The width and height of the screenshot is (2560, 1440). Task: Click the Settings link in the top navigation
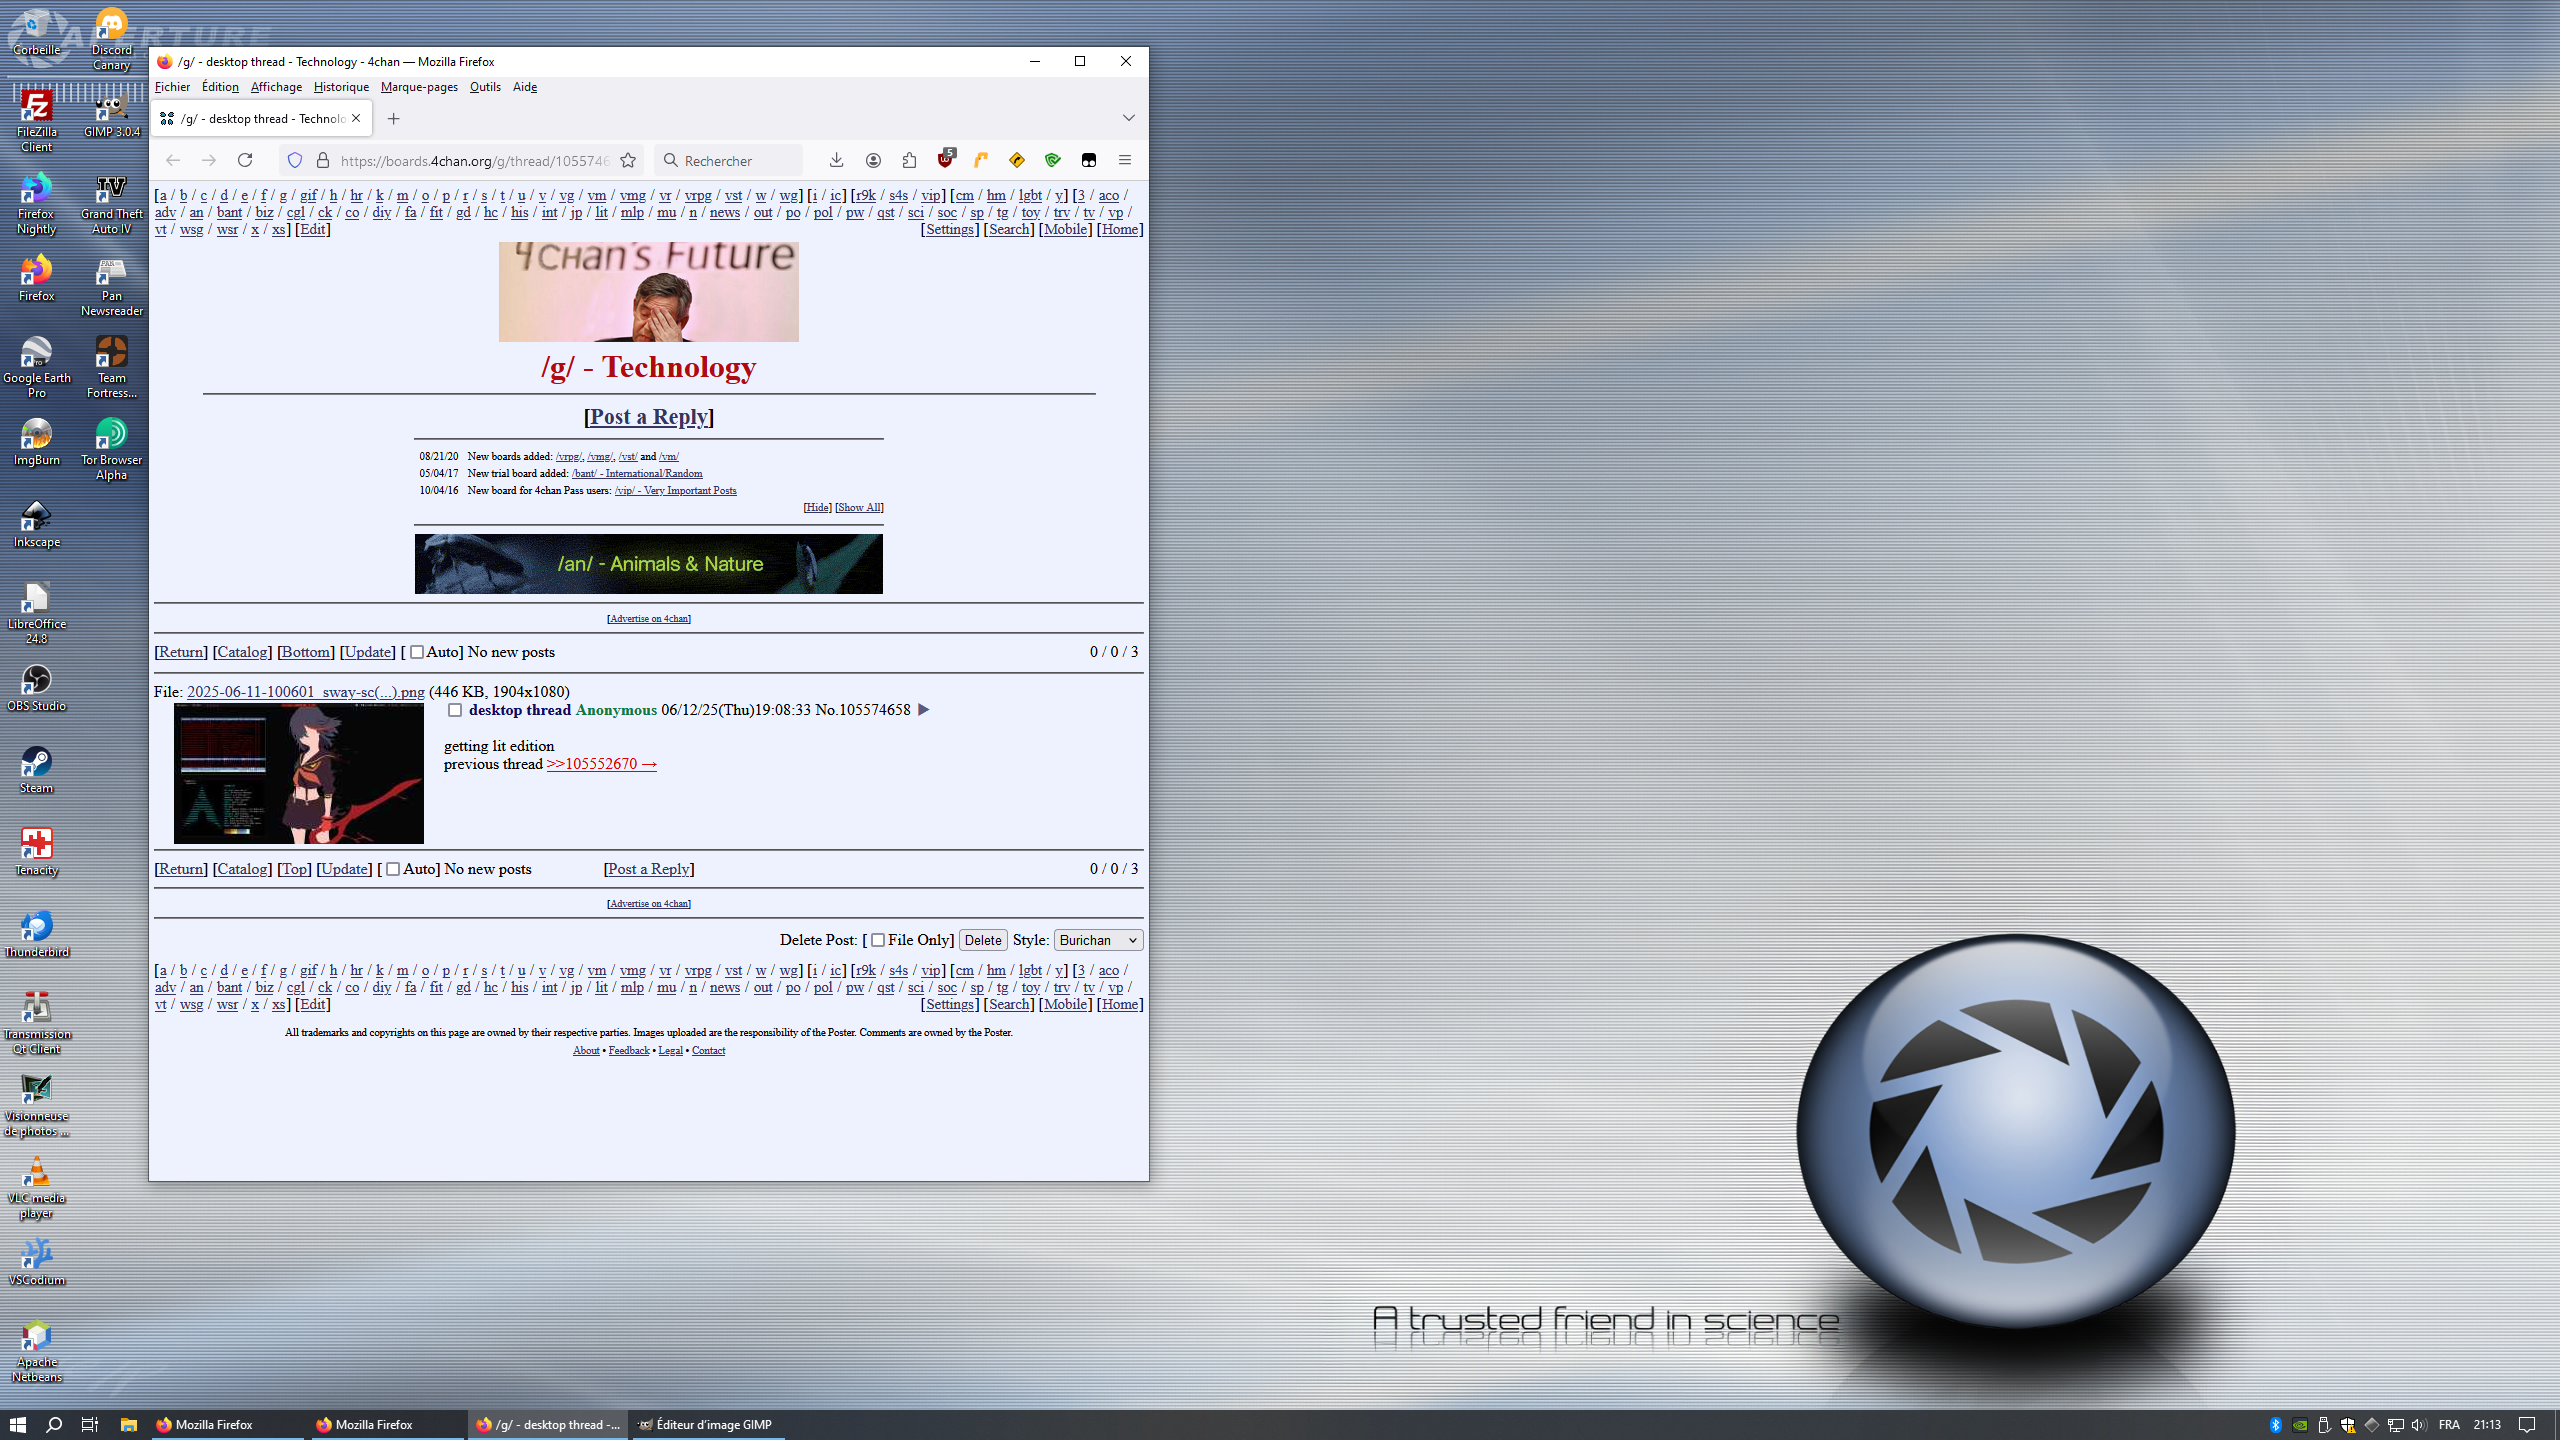coord(949,229)
